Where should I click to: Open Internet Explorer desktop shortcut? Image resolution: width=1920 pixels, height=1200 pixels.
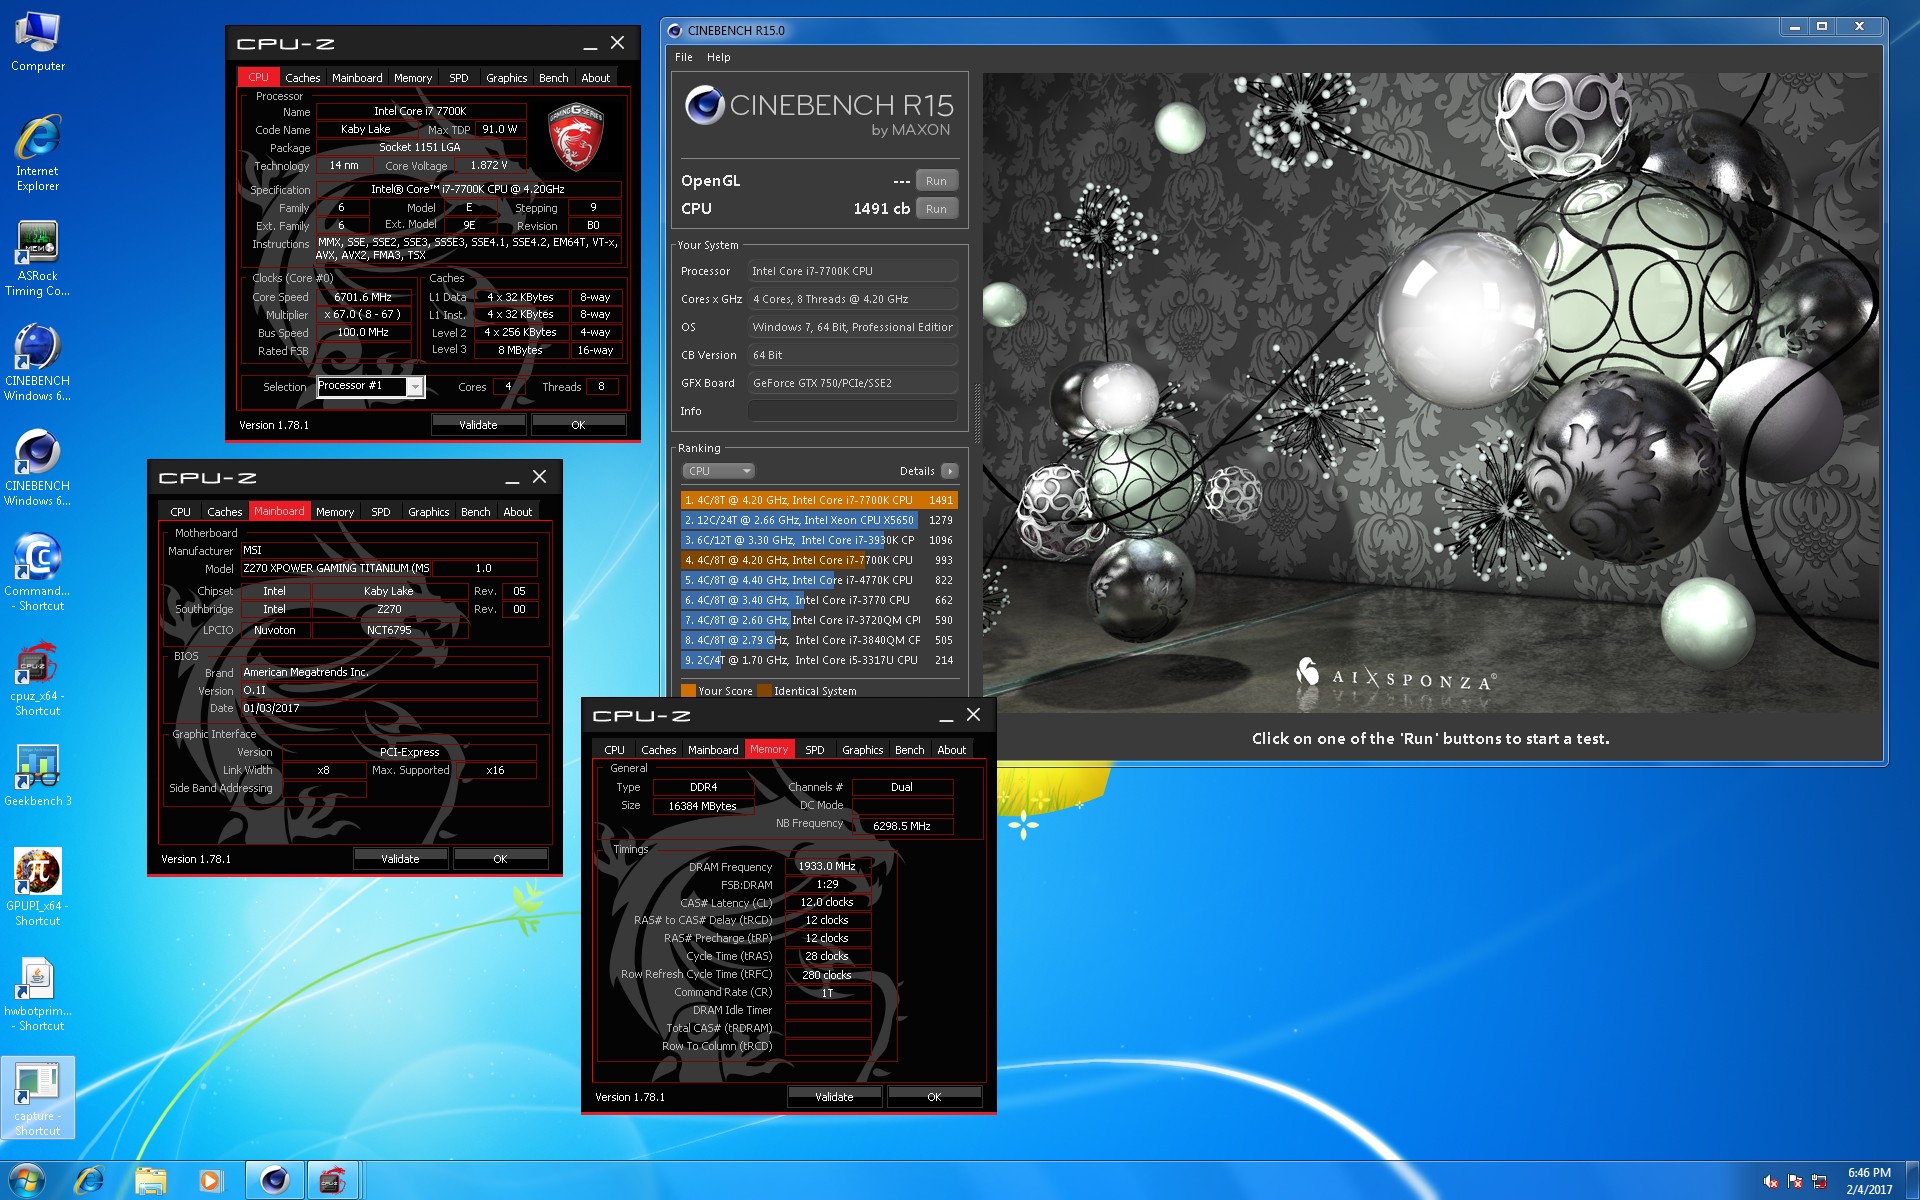point(37,152)
